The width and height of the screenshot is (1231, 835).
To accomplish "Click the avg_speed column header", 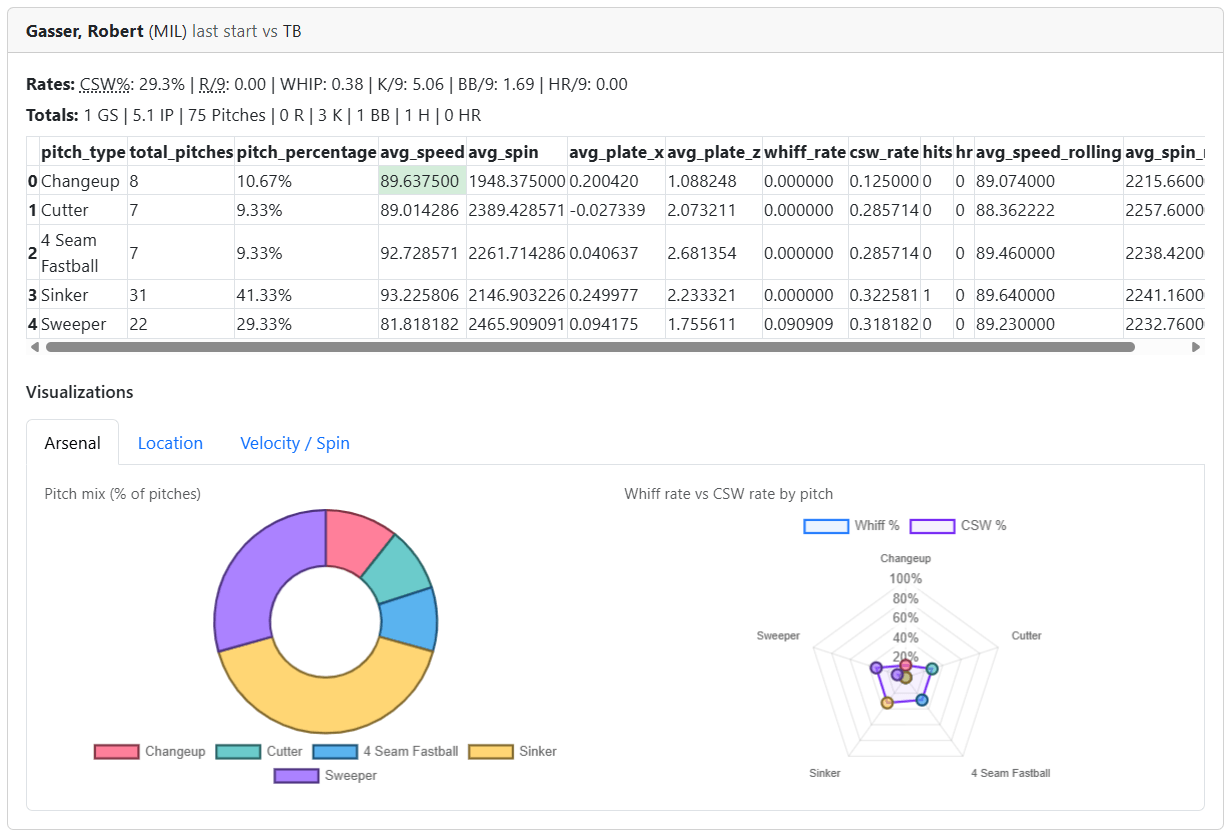I will [422, 152].
